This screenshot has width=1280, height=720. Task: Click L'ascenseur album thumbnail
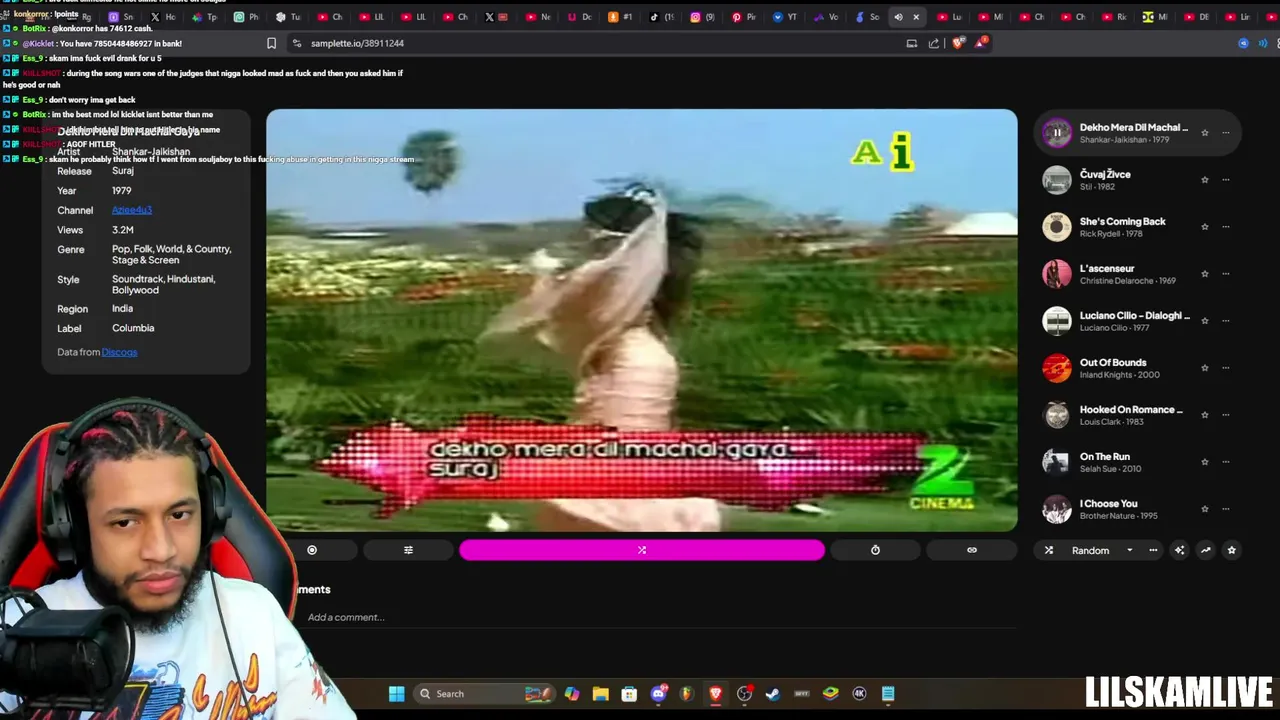[x=1057, y=274]
